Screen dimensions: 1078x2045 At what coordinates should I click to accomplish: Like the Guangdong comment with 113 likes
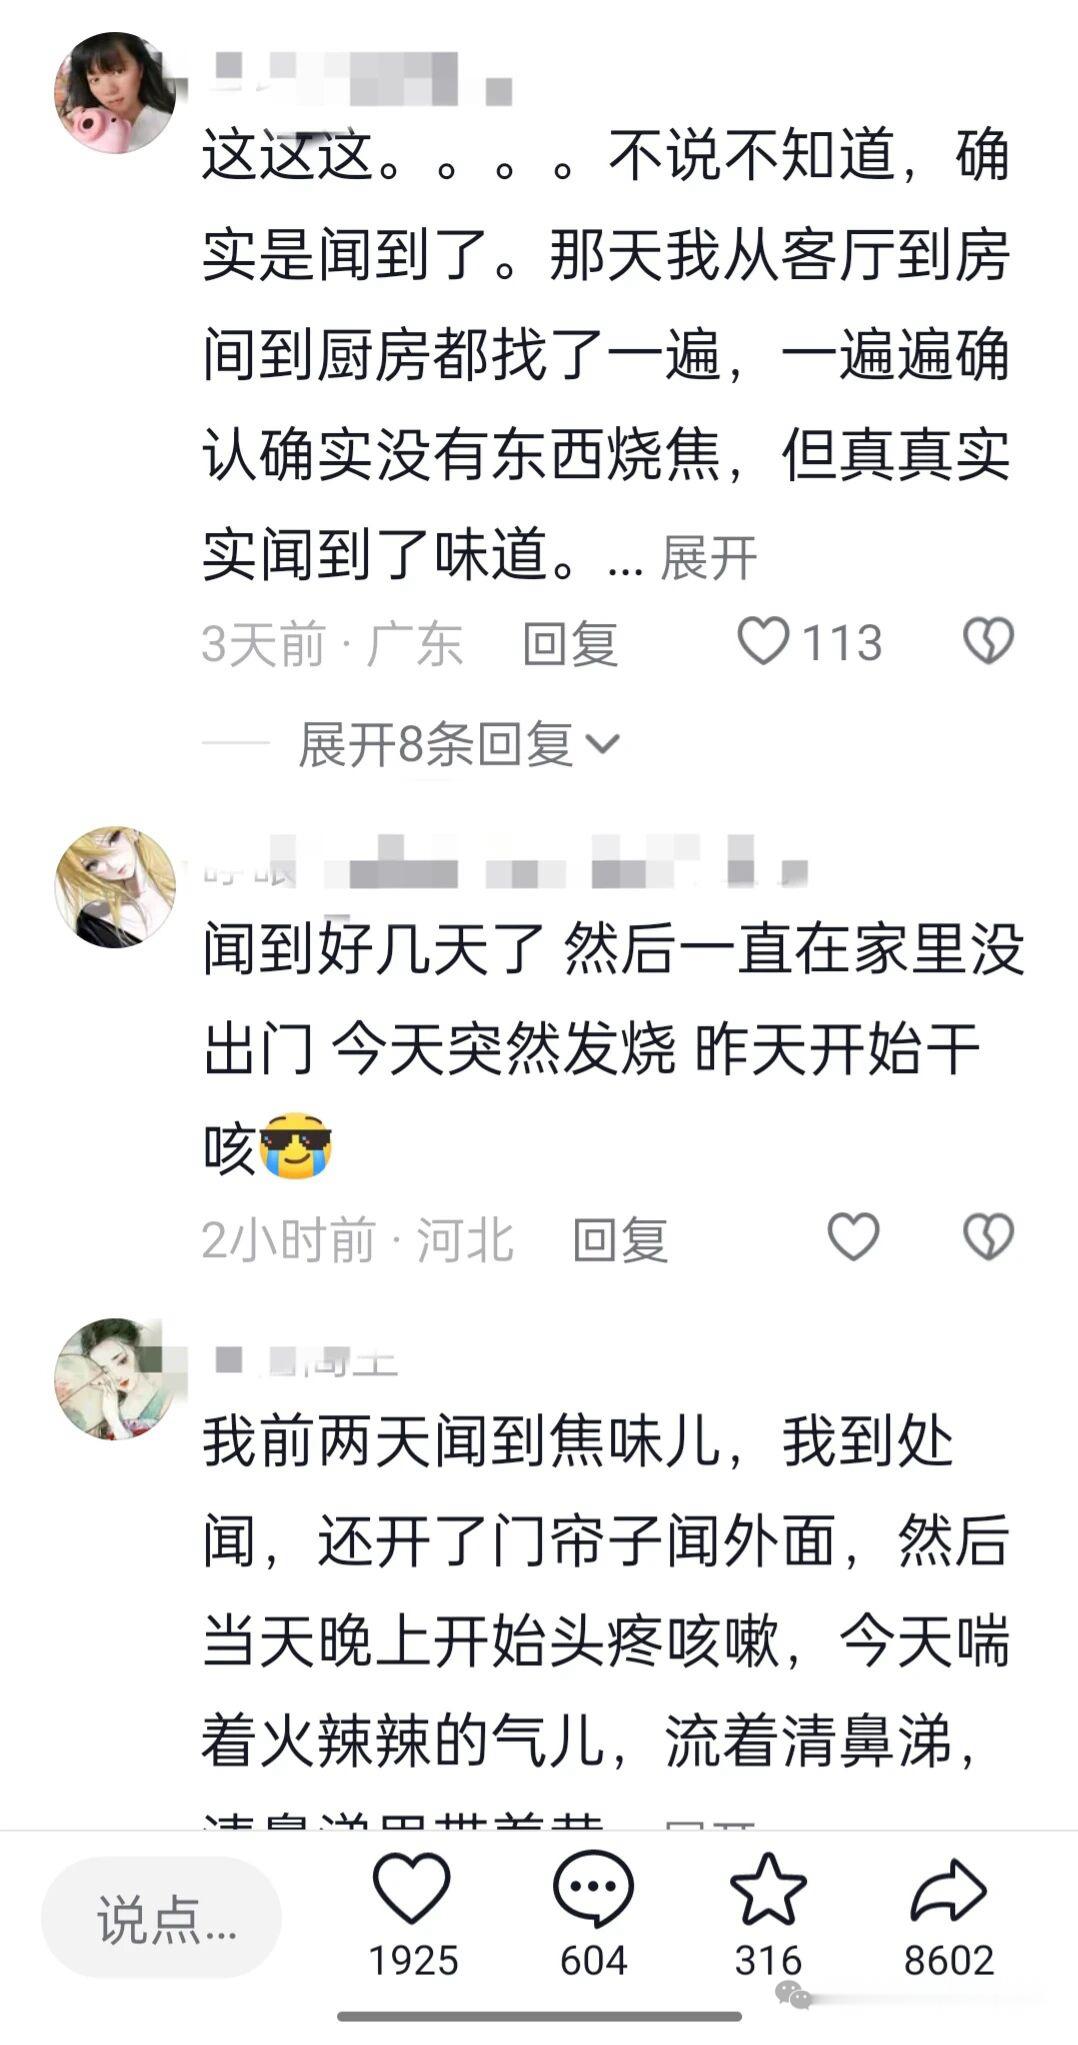pyautogui.click(x=764, y=641)
